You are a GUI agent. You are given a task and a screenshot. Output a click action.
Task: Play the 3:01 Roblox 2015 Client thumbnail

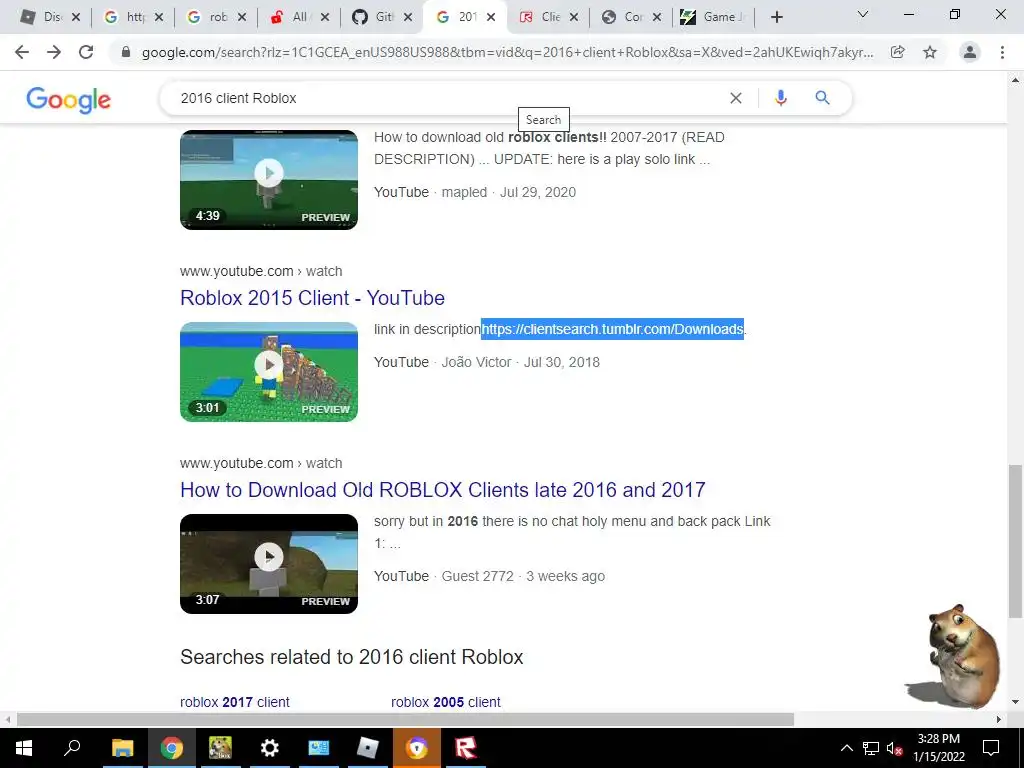point(269,372)
